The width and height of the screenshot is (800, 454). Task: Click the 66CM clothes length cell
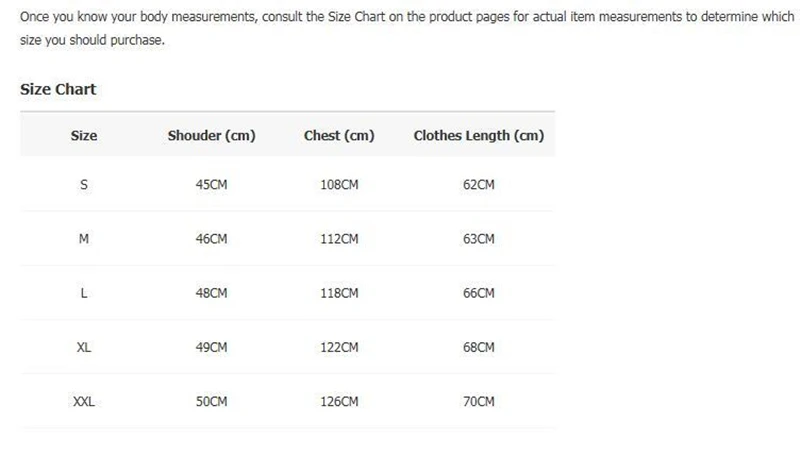pos(479,293)
